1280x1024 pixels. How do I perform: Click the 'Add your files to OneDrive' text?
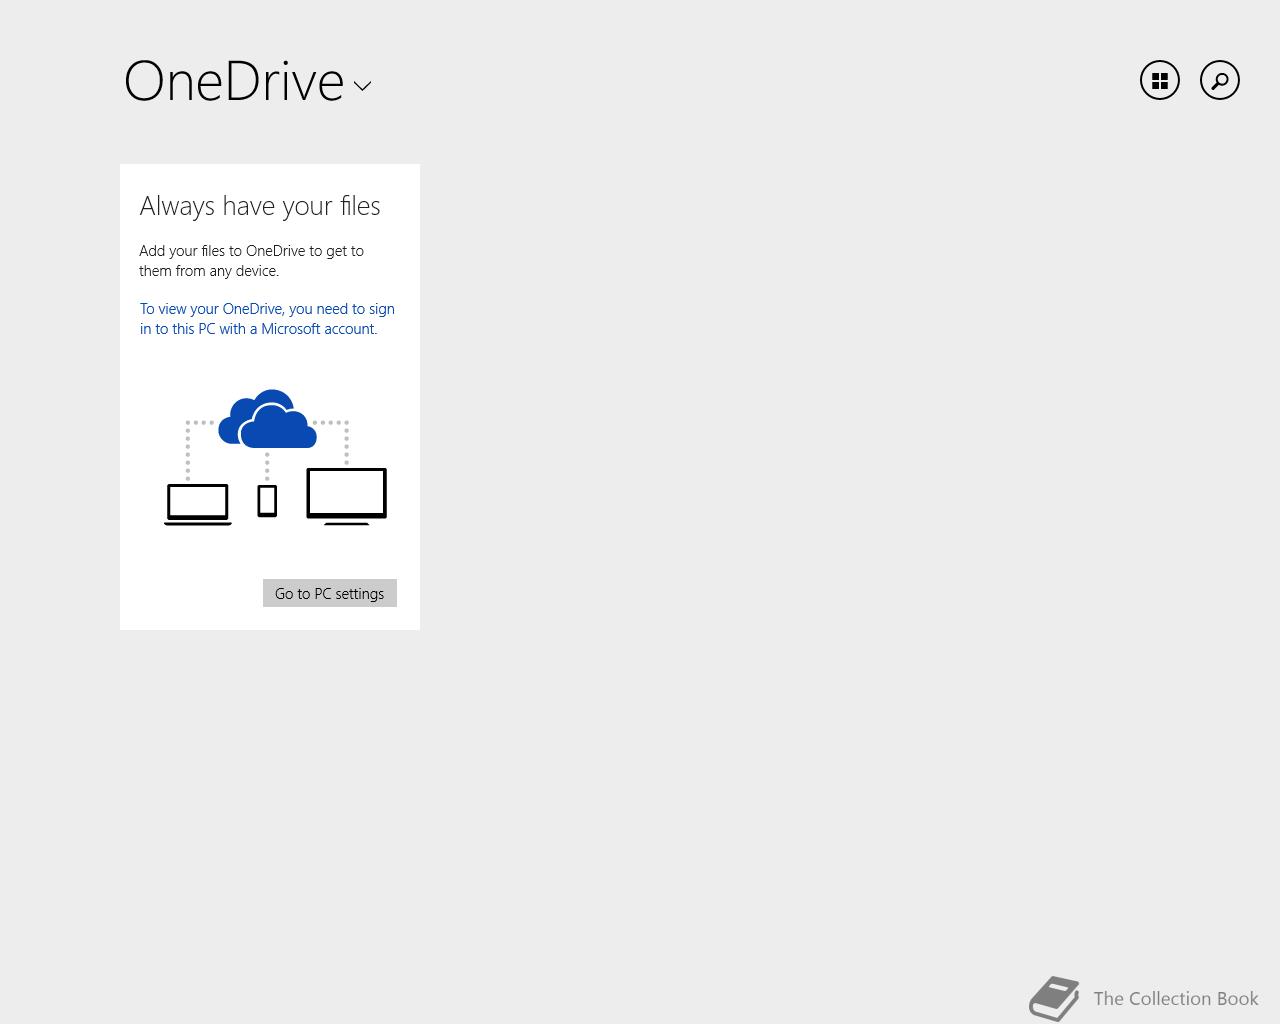click(x=252, y=261)
